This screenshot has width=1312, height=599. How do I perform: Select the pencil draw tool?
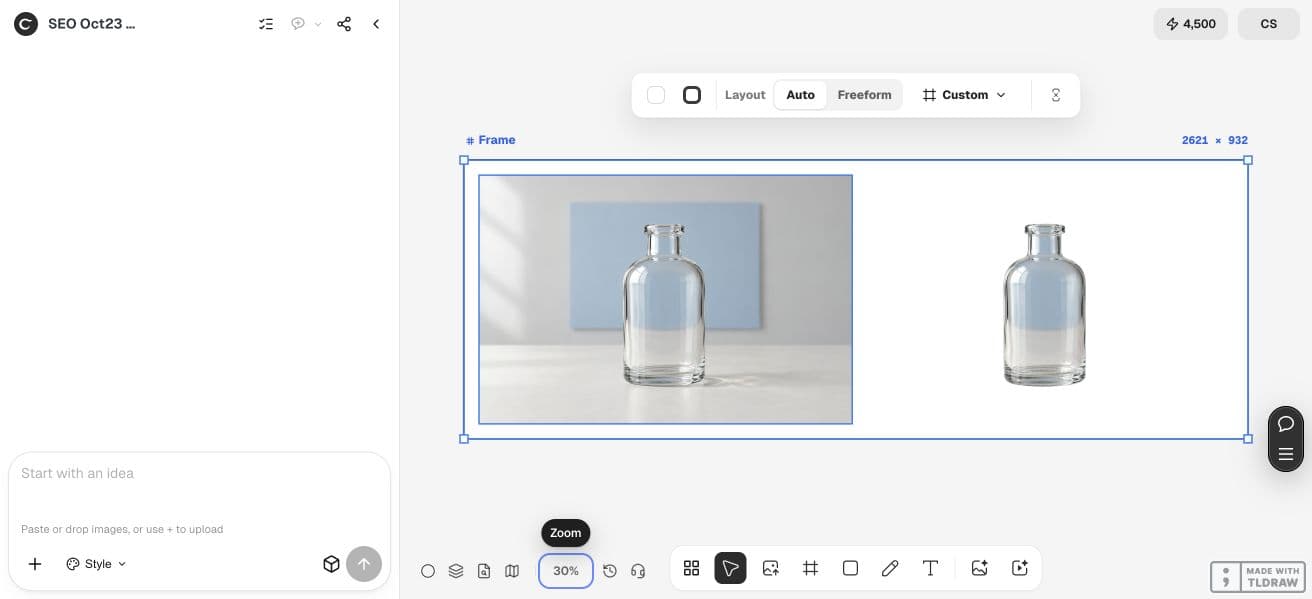pyautogui.click(x=890, y=568)
